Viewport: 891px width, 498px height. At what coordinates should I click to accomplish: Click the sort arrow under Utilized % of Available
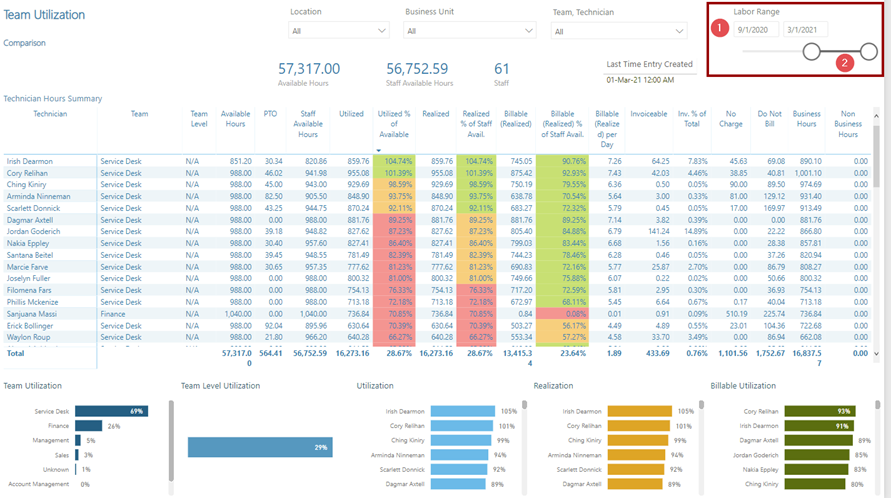[x=379, y=151]
